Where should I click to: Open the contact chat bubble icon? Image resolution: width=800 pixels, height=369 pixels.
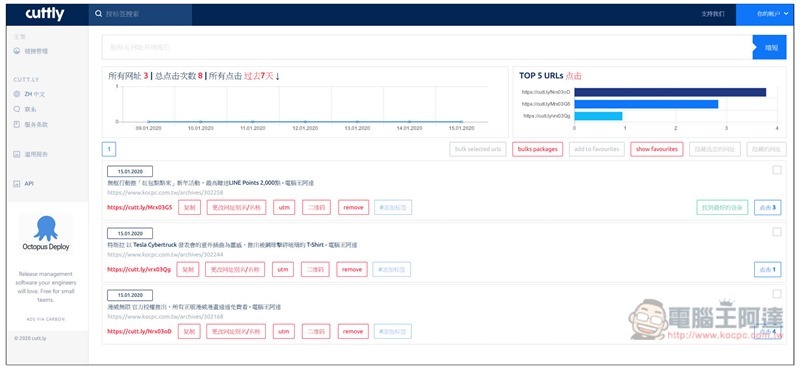pyautogui.click(x=17, y=109)
